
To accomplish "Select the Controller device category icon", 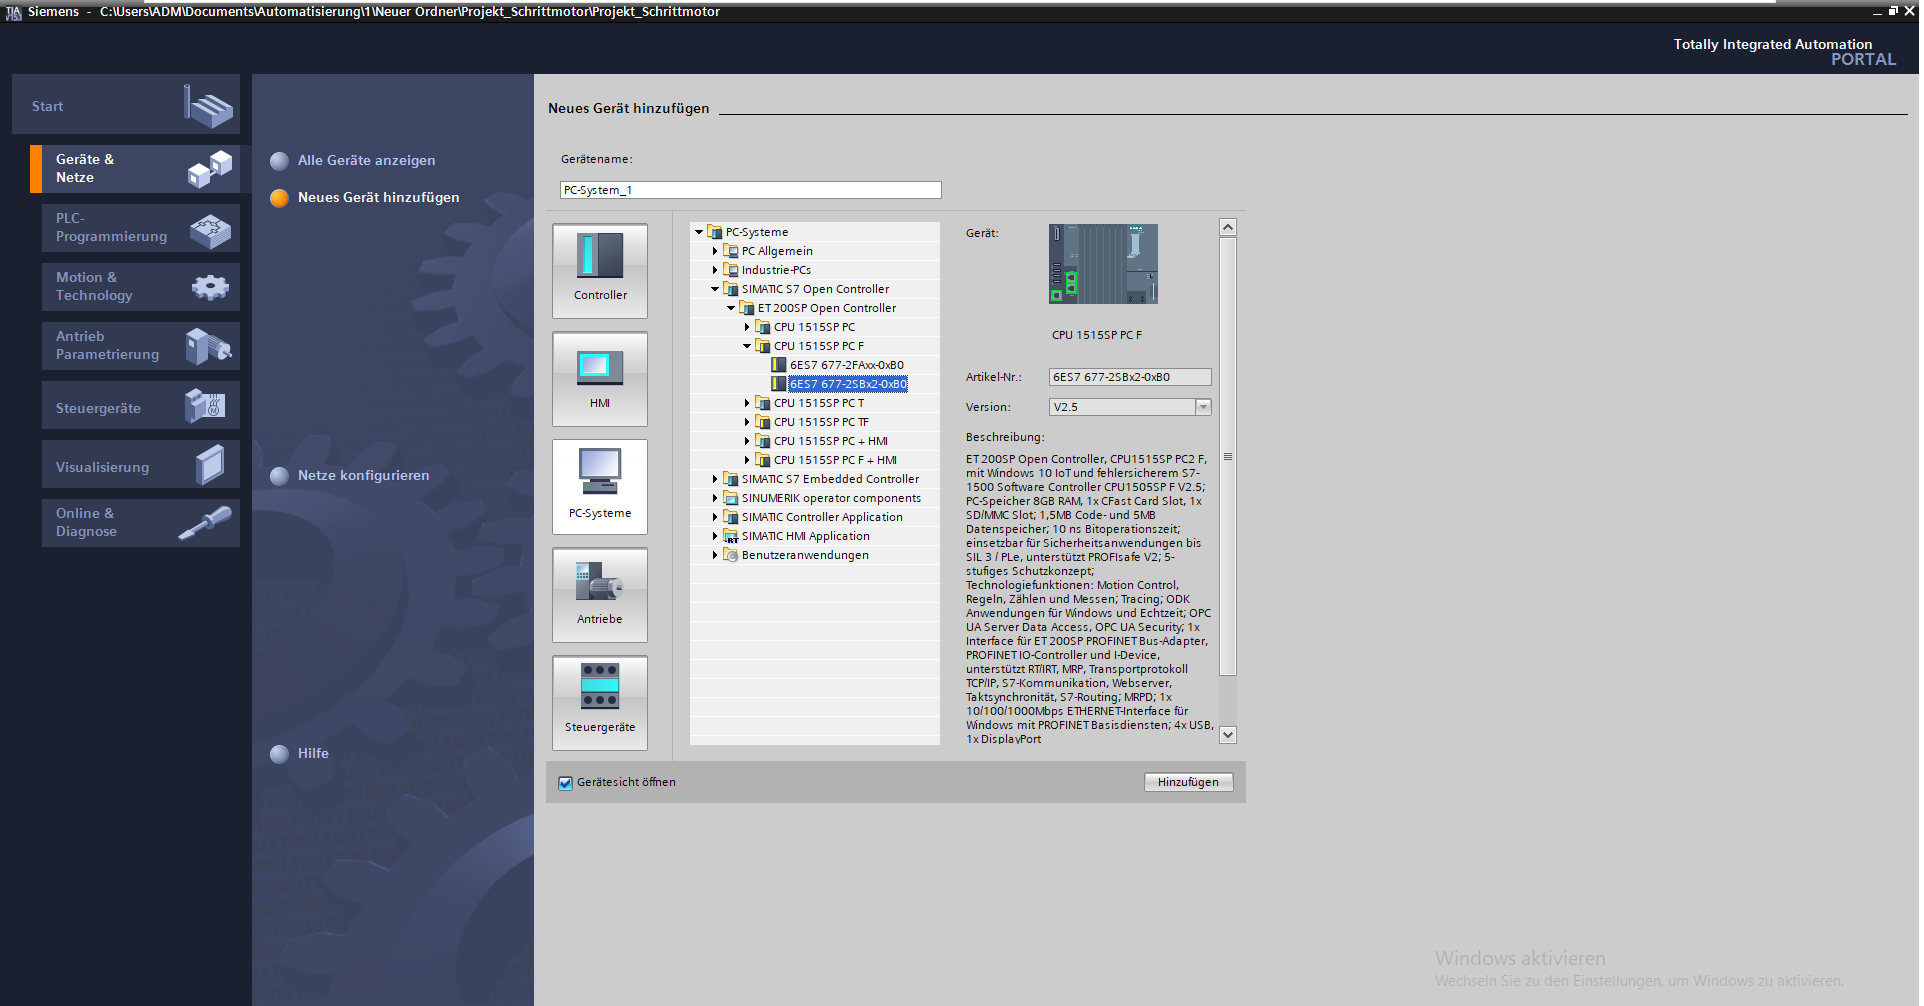I will pos(600,270).
